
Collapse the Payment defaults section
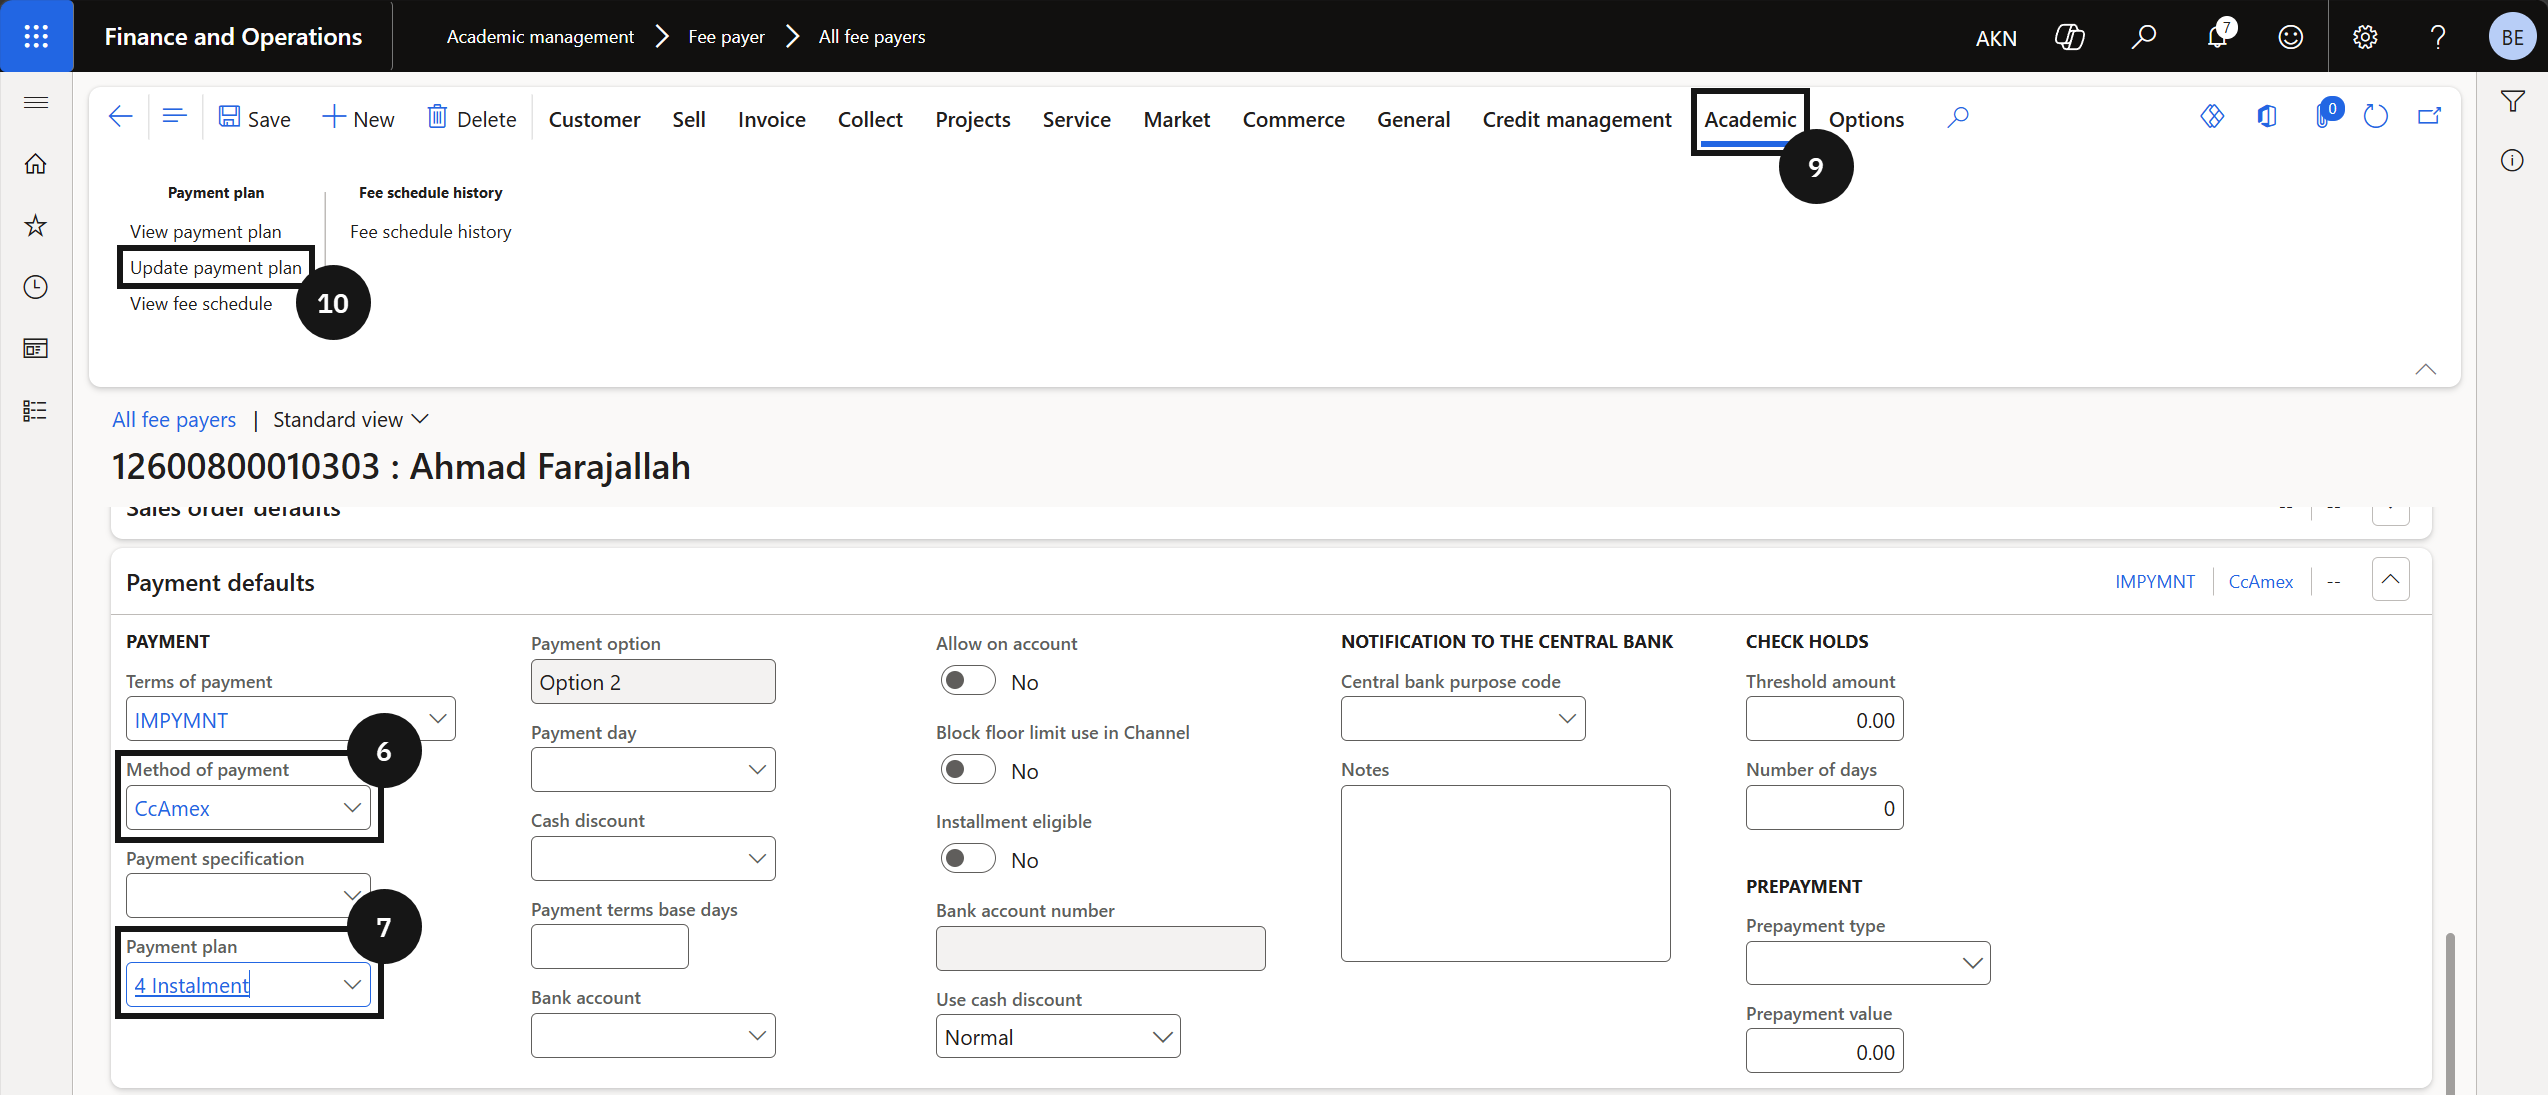pyautogui.click(x=2390, y=580)
